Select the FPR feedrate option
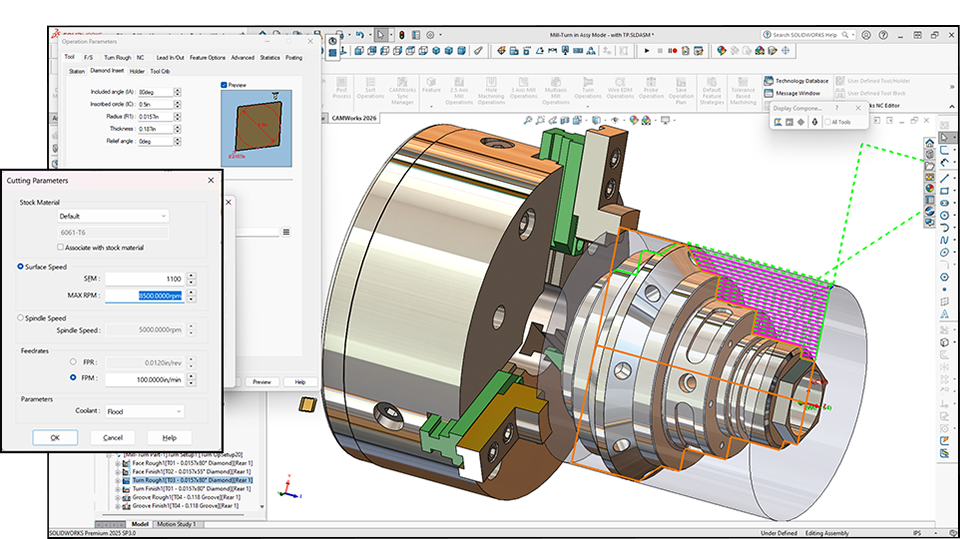Screen dimensions: 960x539 (x=72, y=362)
